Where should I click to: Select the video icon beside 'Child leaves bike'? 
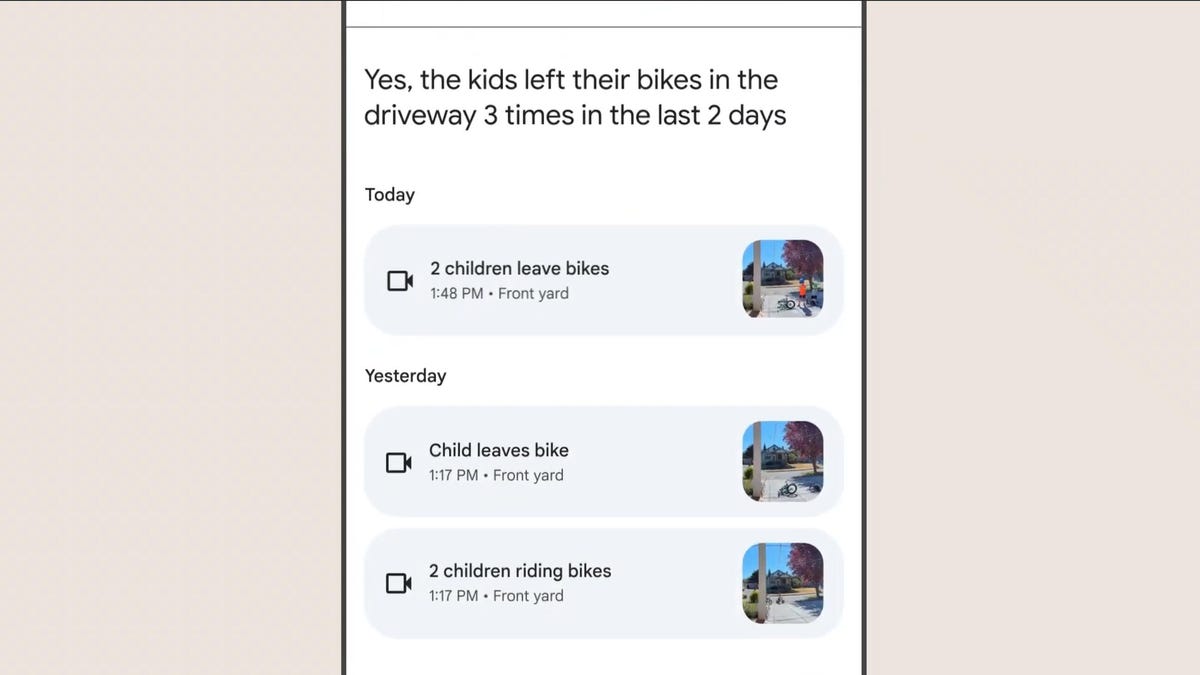399,461
